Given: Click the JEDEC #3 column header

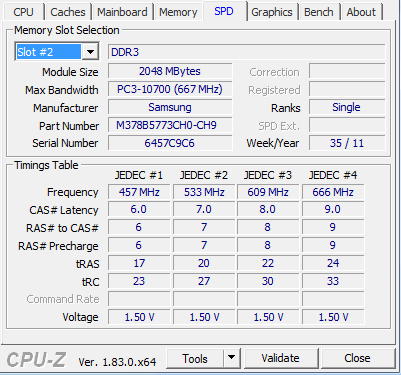Looking at the screenshot, I should [x=268, y=175].
